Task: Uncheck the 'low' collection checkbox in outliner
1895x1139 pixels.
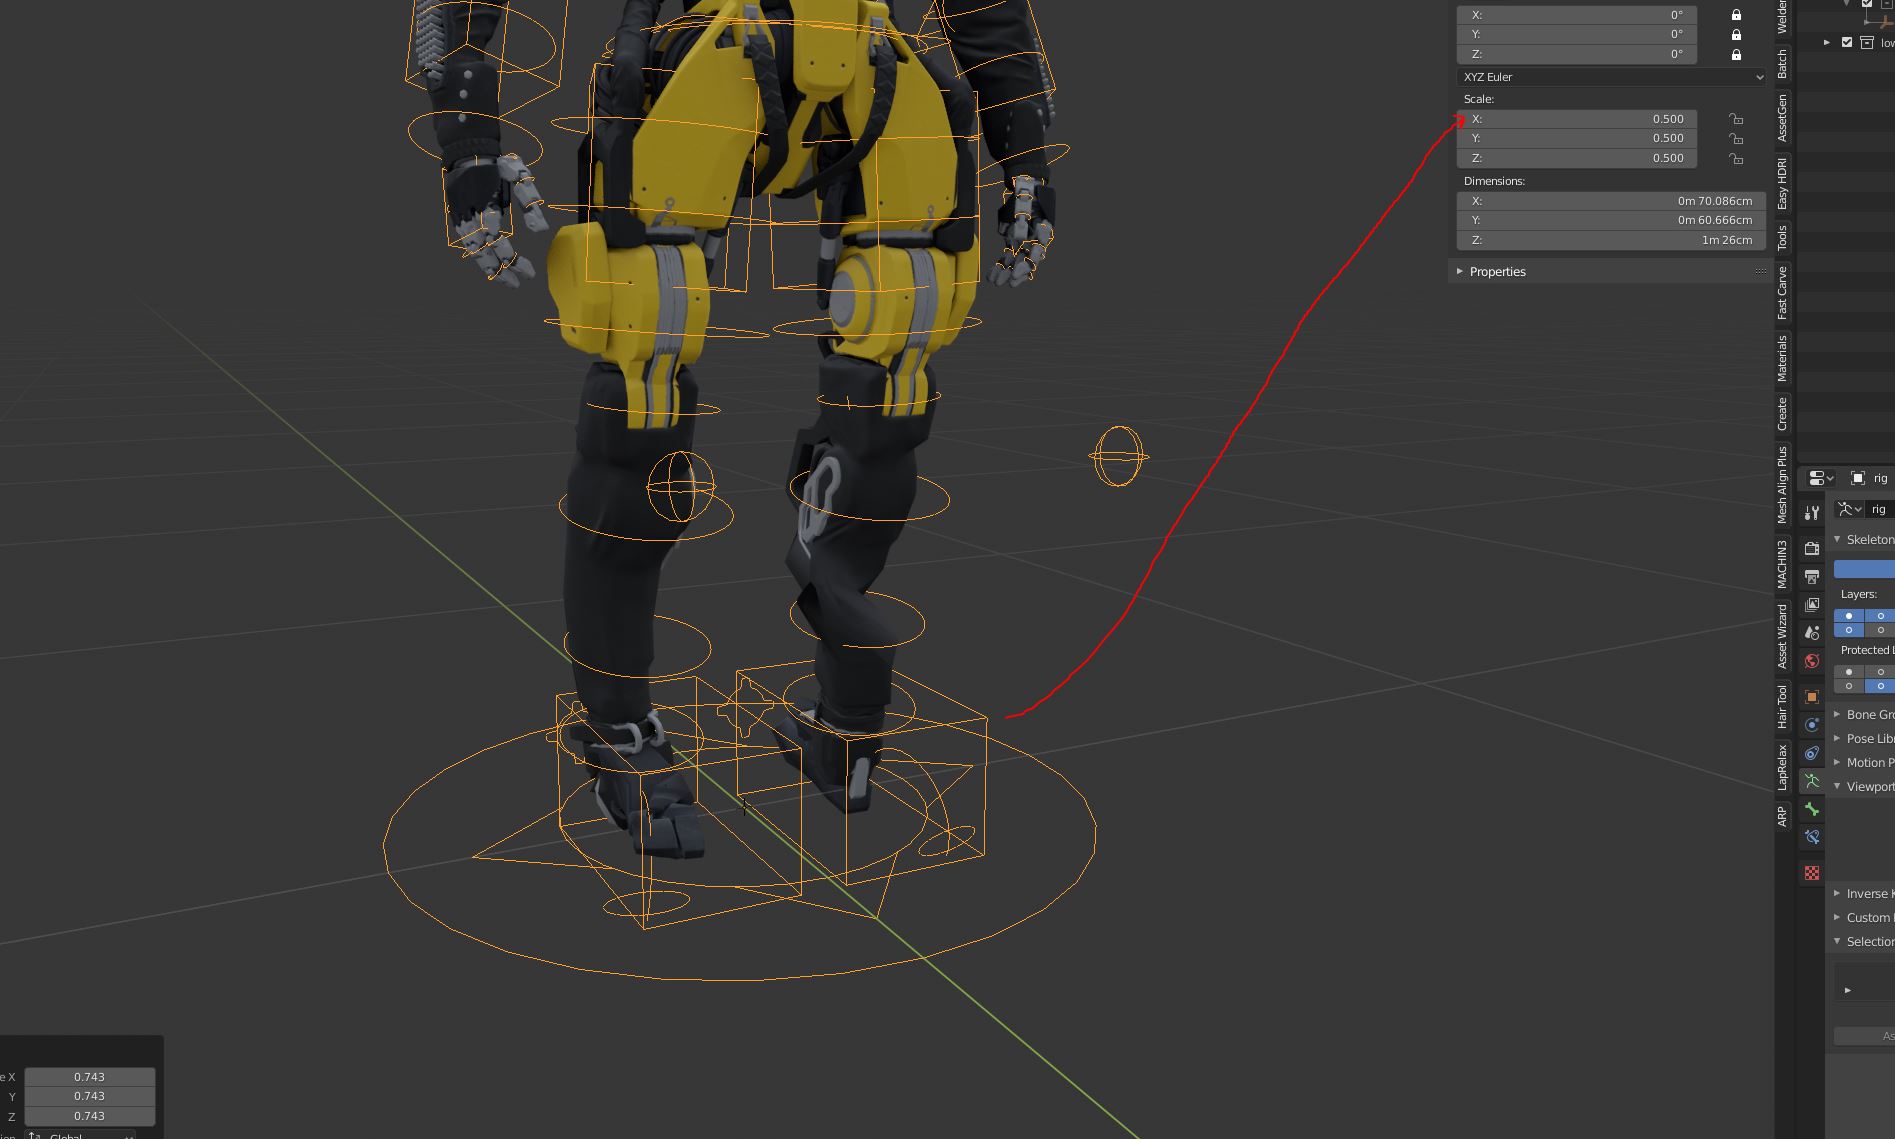Action: (x=1847, y=43)
